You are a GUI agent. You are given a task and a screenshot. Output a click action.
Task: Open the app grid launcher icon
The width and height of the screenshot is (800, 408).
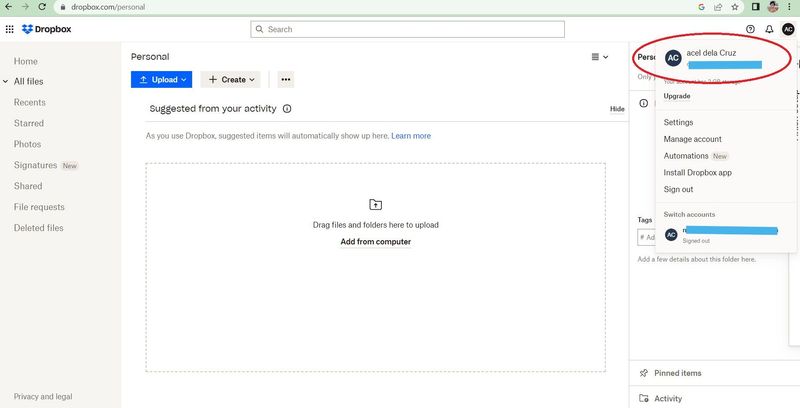pos(9,29)
